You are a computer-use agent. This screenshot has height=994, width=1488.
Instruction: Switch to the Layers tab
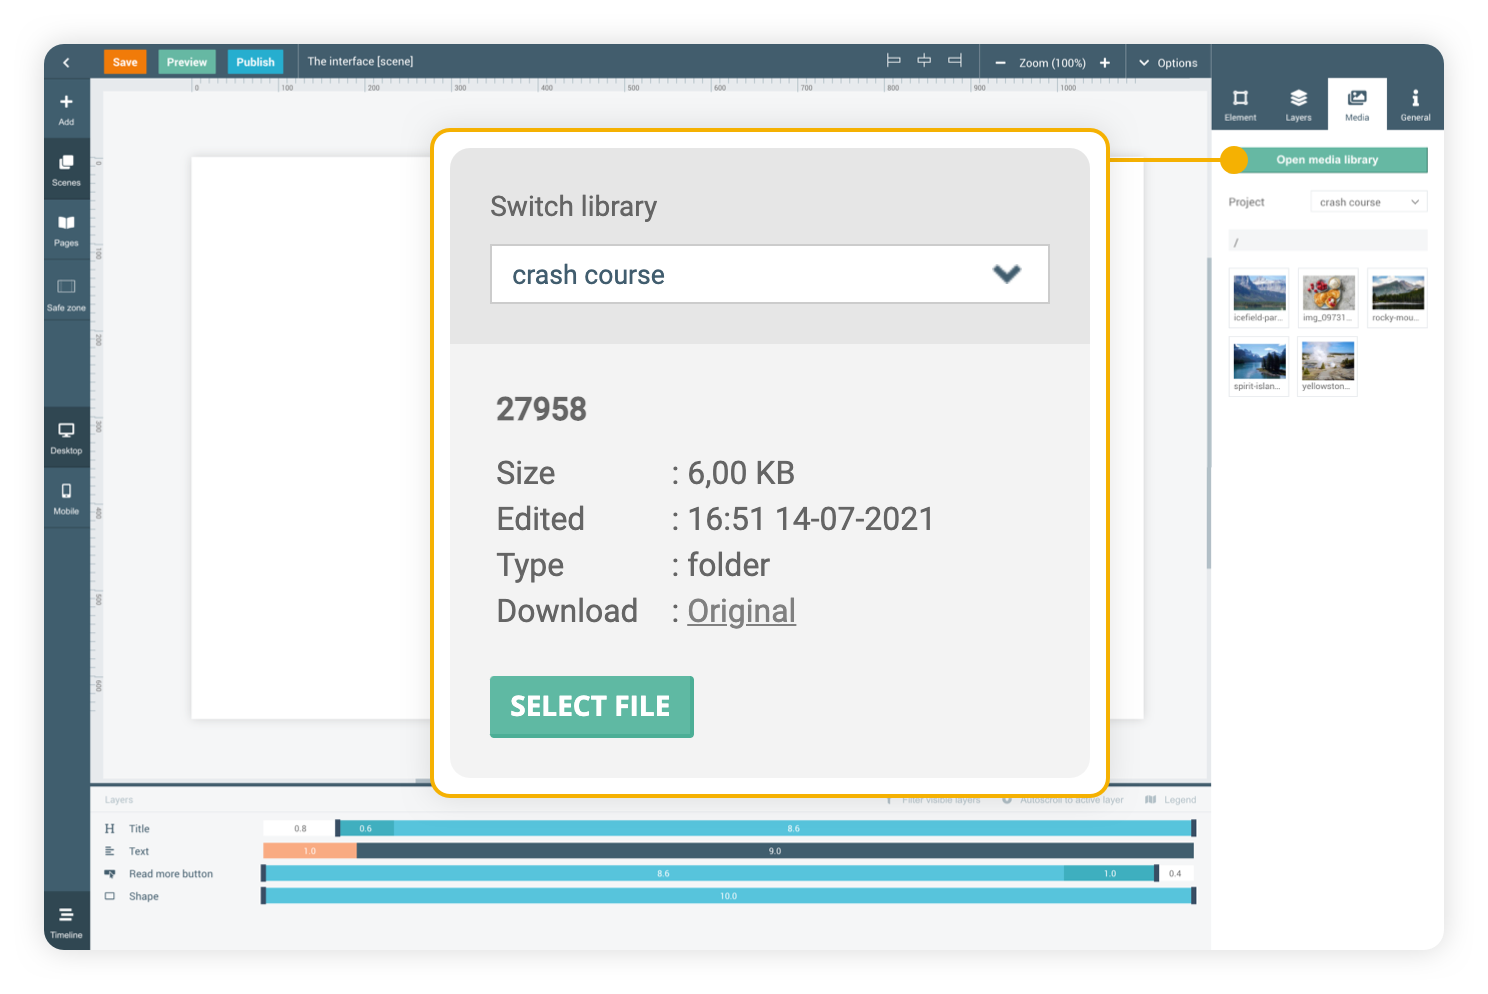pos(1298,104)
